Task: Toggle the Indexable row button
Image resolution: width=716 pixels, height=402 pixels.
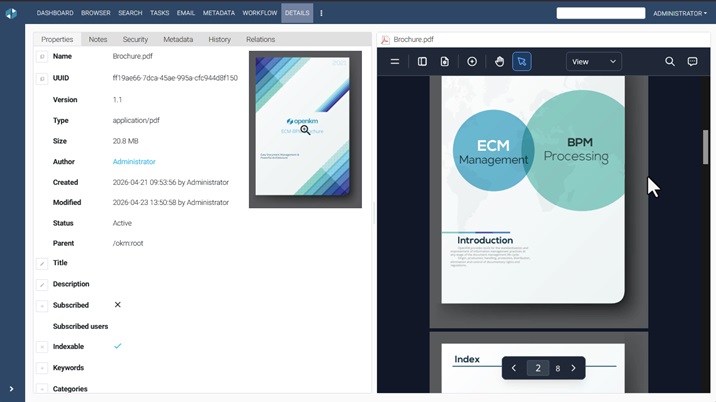Action: pyautogui.click(x=42, y=347)
